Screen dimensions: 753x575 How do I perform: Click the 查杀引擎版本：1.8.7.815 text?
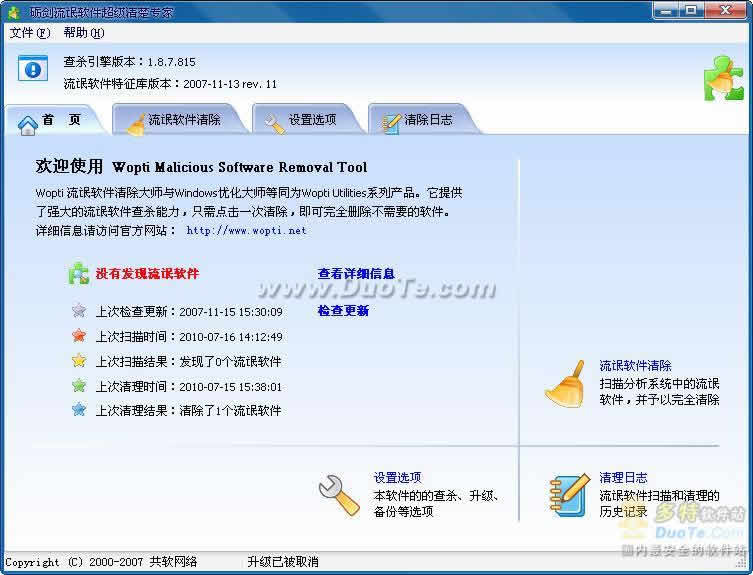coord(130,62)
